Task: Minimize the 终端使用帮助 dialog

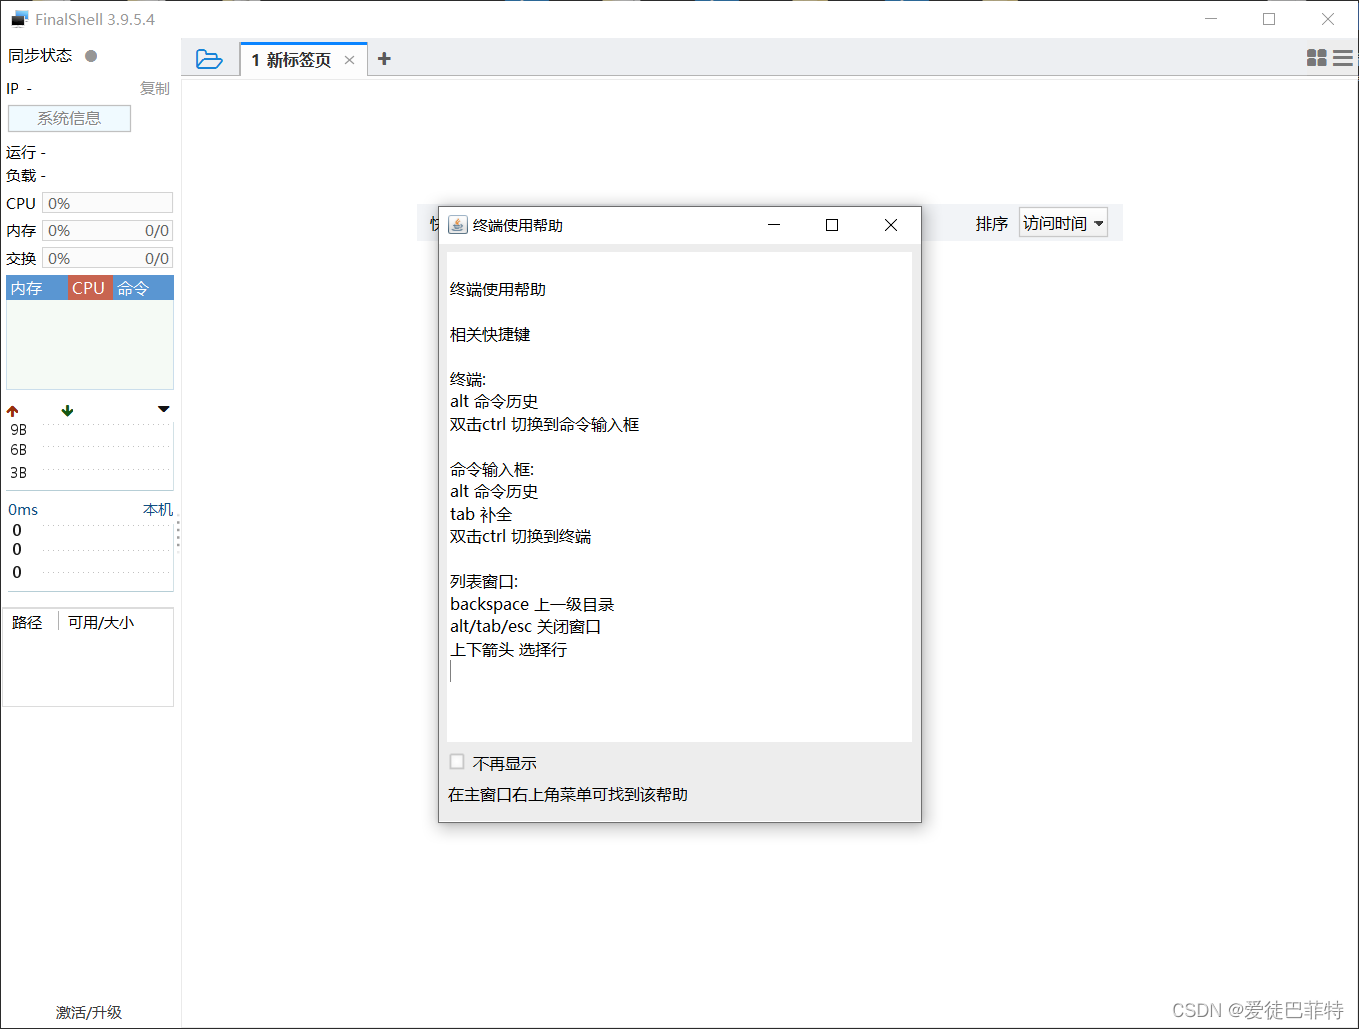Action: (x=774, y=225)
